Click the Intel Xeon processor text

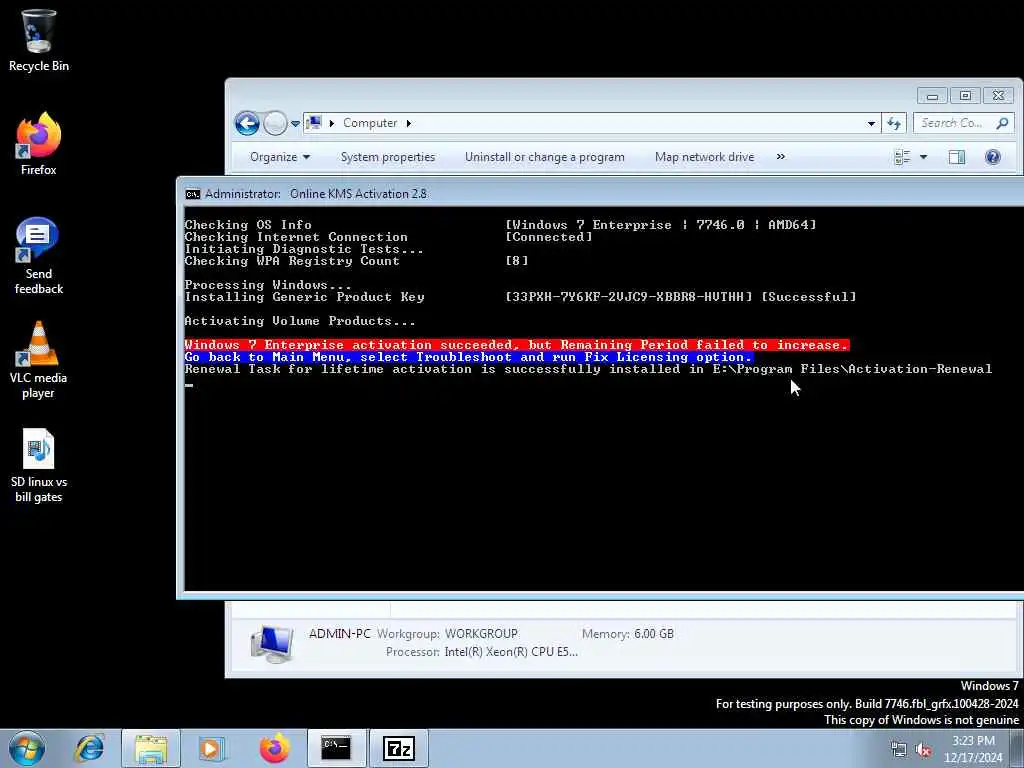point(511,652)
